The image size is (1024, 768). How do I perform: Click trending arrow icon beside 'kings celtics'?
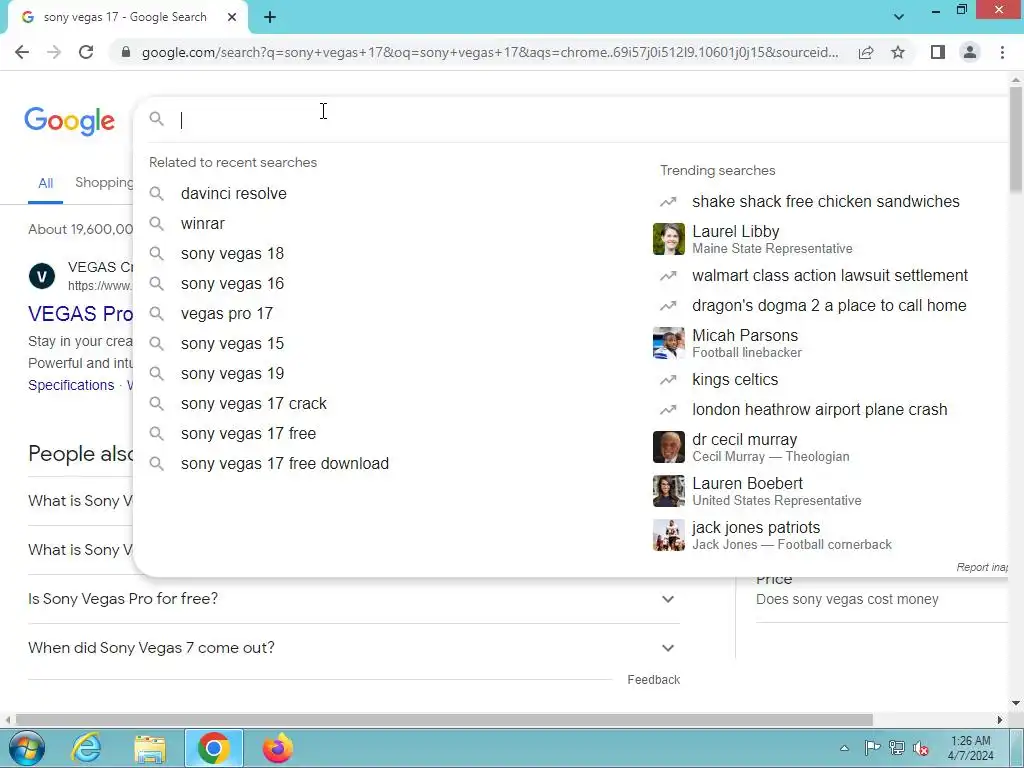pos(668,379)
